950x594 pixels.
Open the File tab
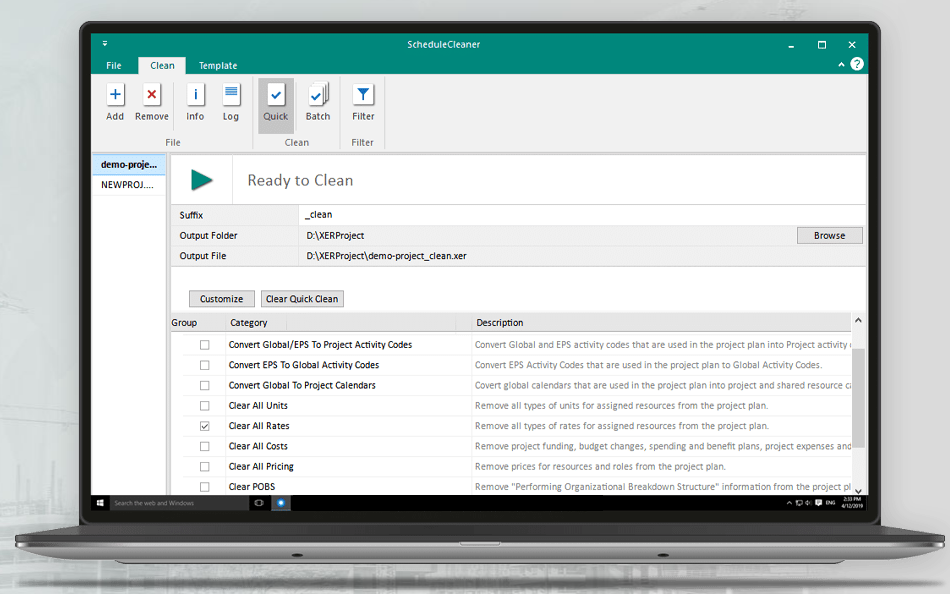(114, 65)
